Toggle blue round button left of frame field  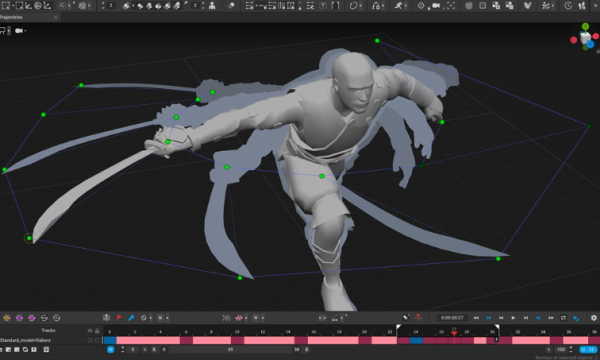(111, 349)
